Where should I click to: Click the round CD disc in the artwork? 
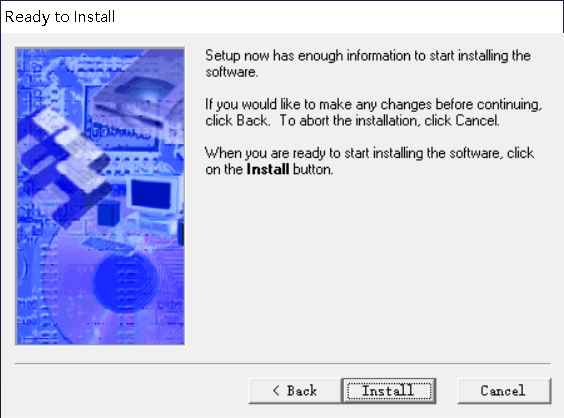(x=125, y=283)
